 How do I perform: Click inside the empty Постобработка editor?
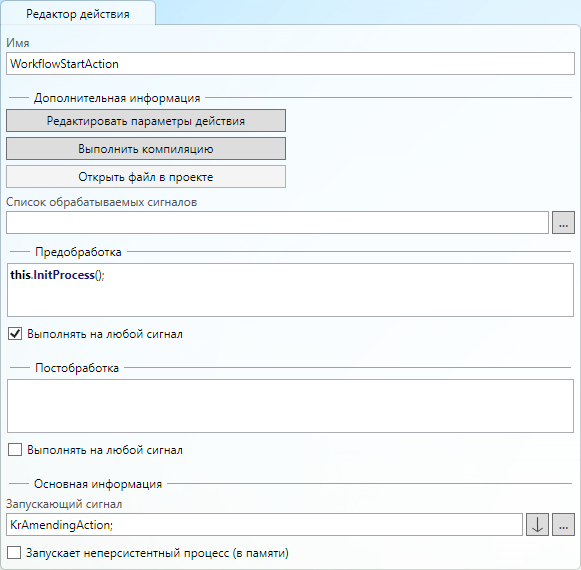coord(290,406)
